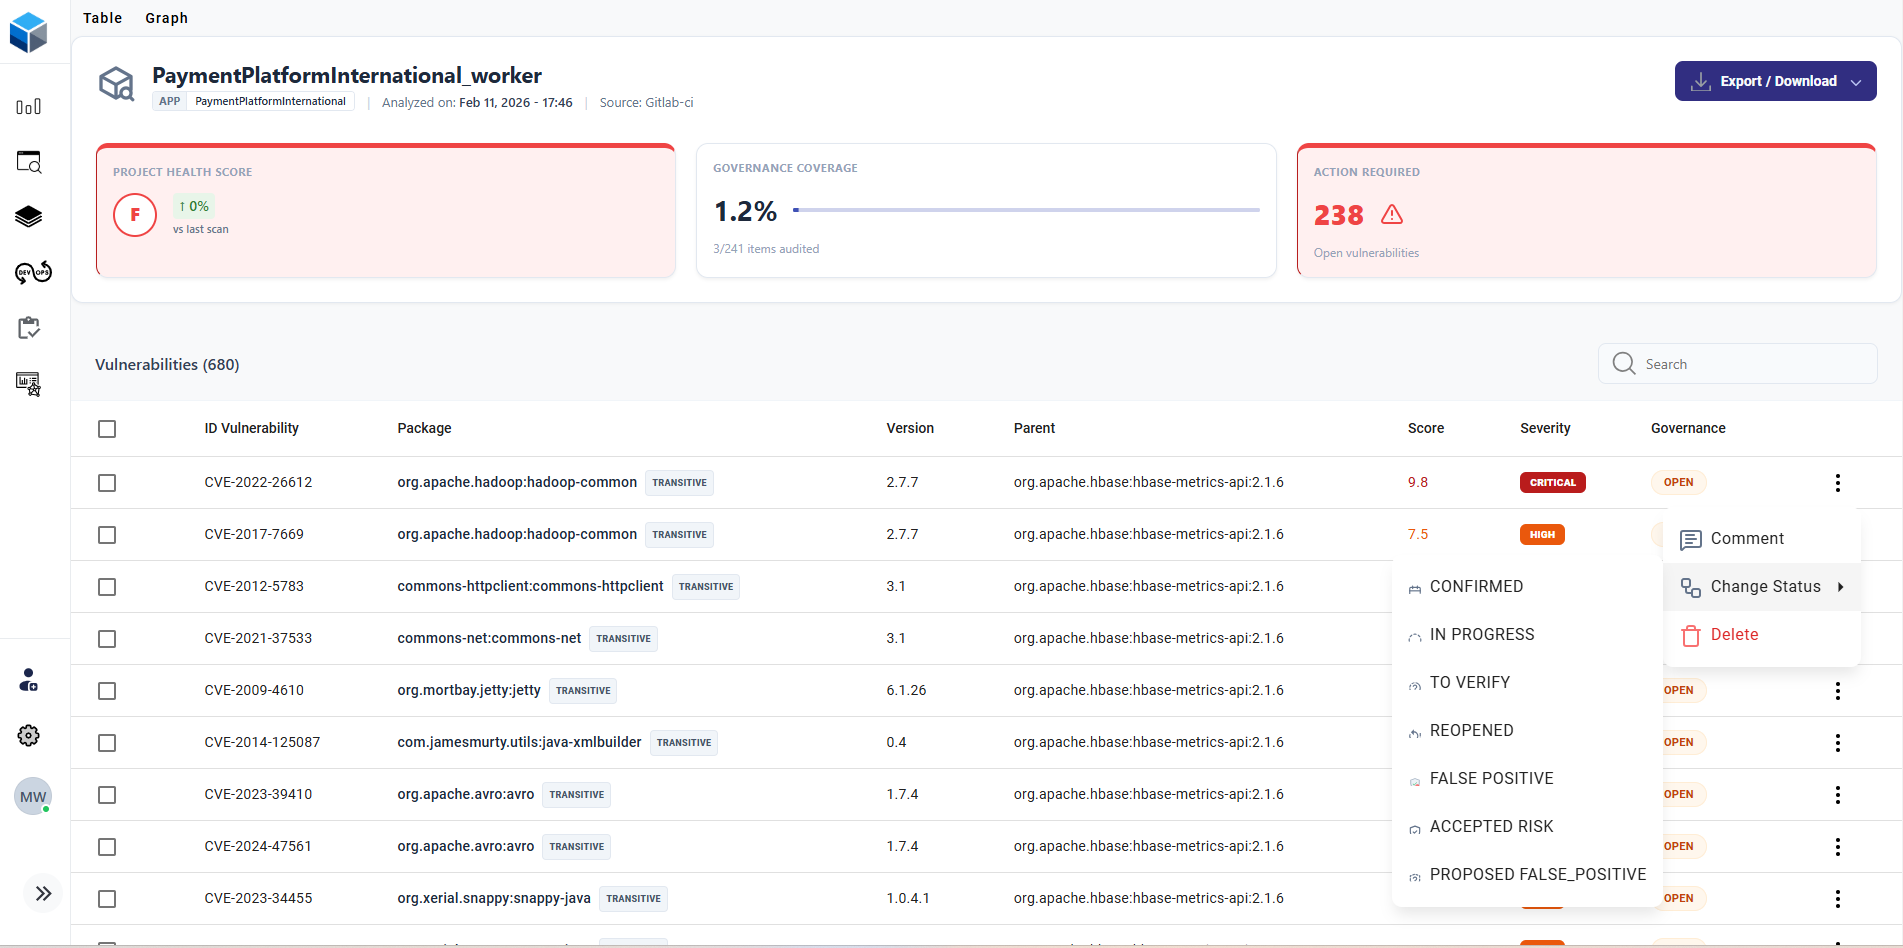1903x948 pixels.
Task: Open the settings gear in sidebar
Action: pos(28,736)
